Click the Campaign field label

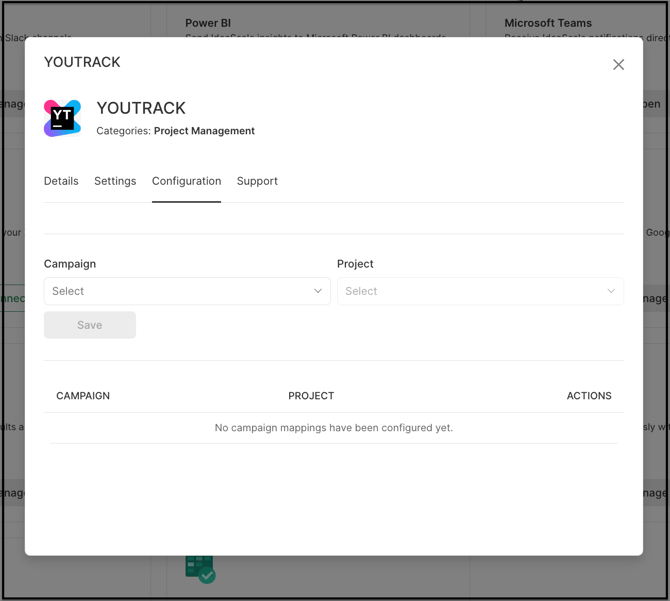point(70,264)
